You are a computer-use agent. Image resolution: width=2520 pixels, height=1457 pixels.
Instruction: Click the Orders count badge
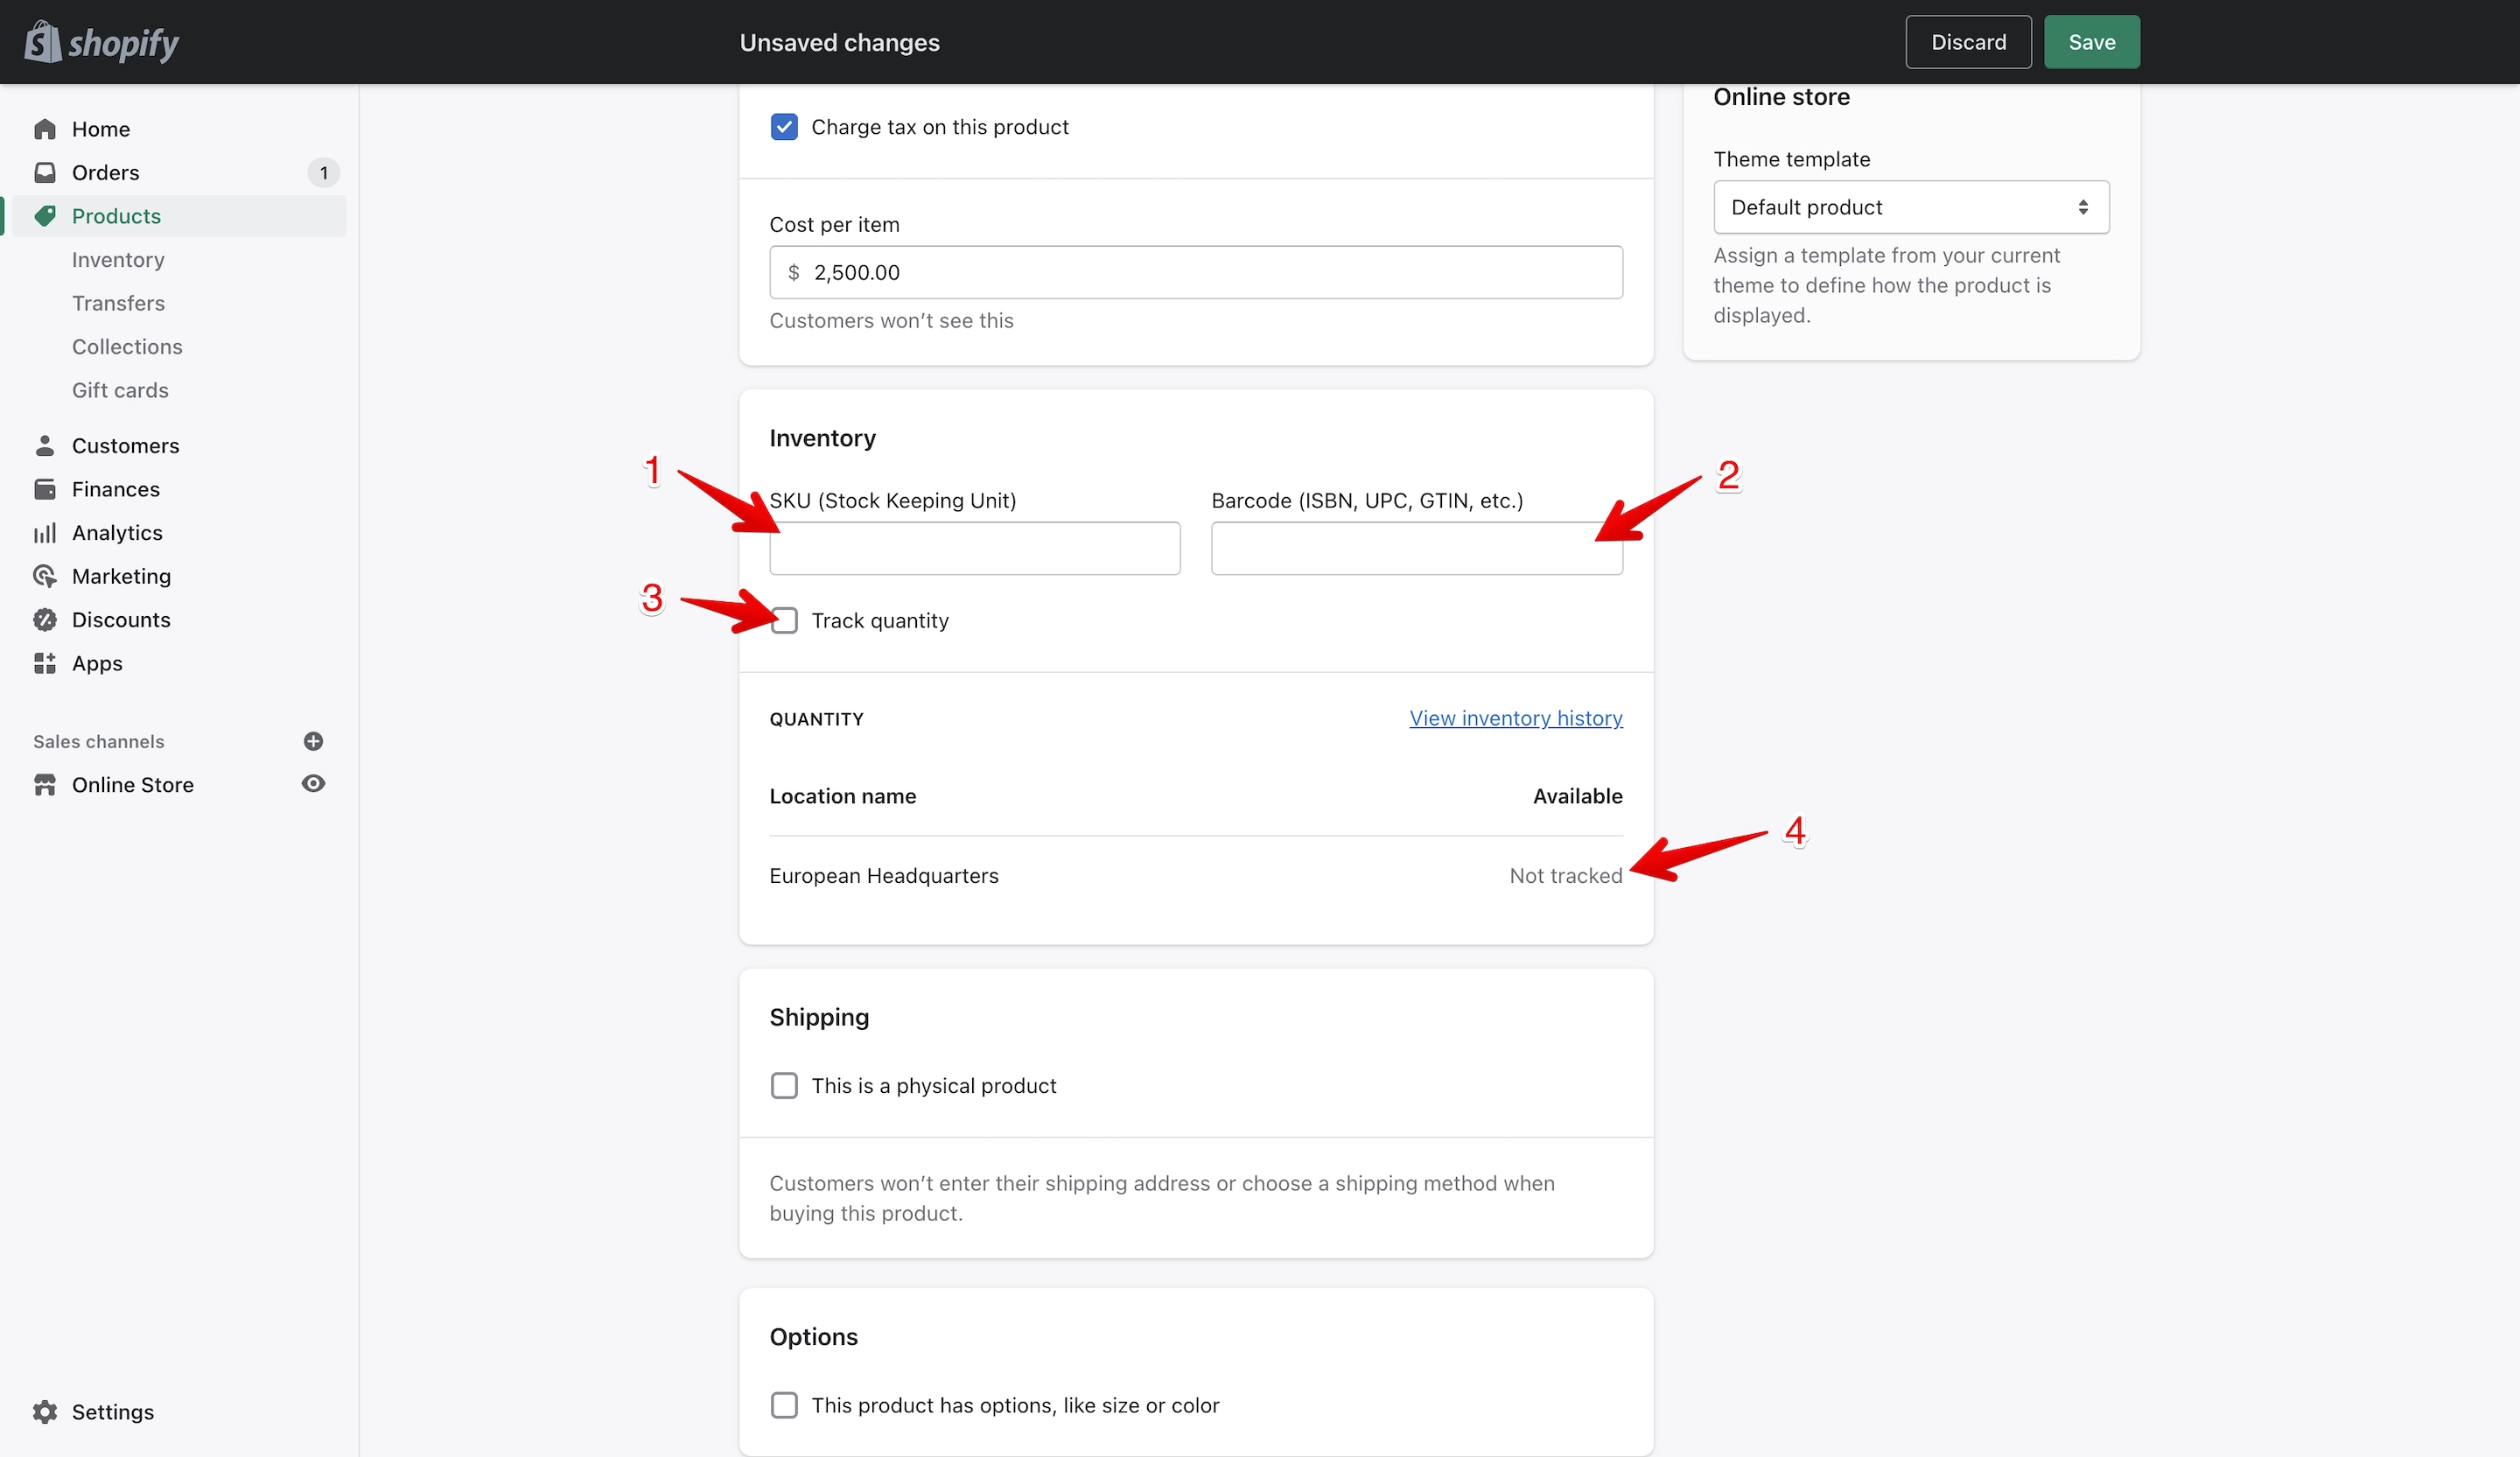coord(323,172)
